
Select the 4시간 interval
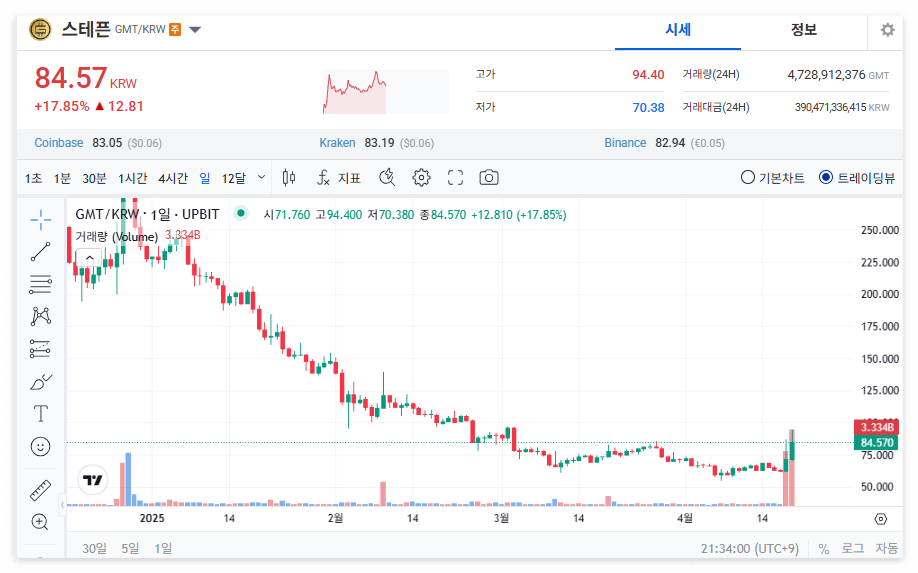click(173, 178)
